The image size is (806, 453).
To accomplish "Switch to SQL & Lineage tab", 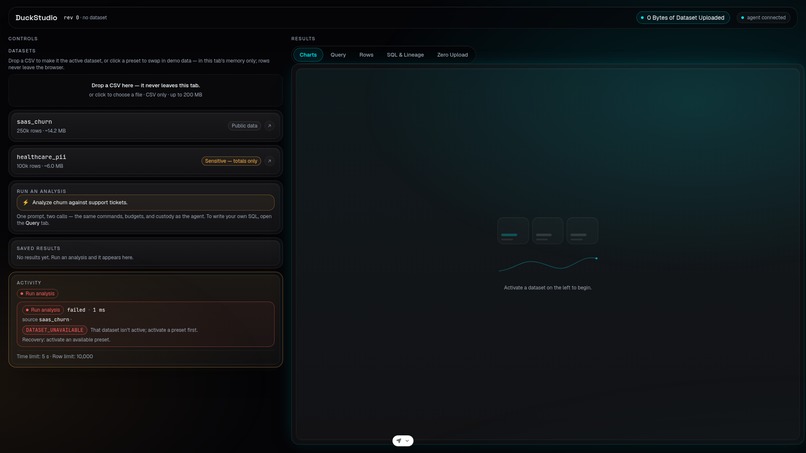I will [406, 55].
